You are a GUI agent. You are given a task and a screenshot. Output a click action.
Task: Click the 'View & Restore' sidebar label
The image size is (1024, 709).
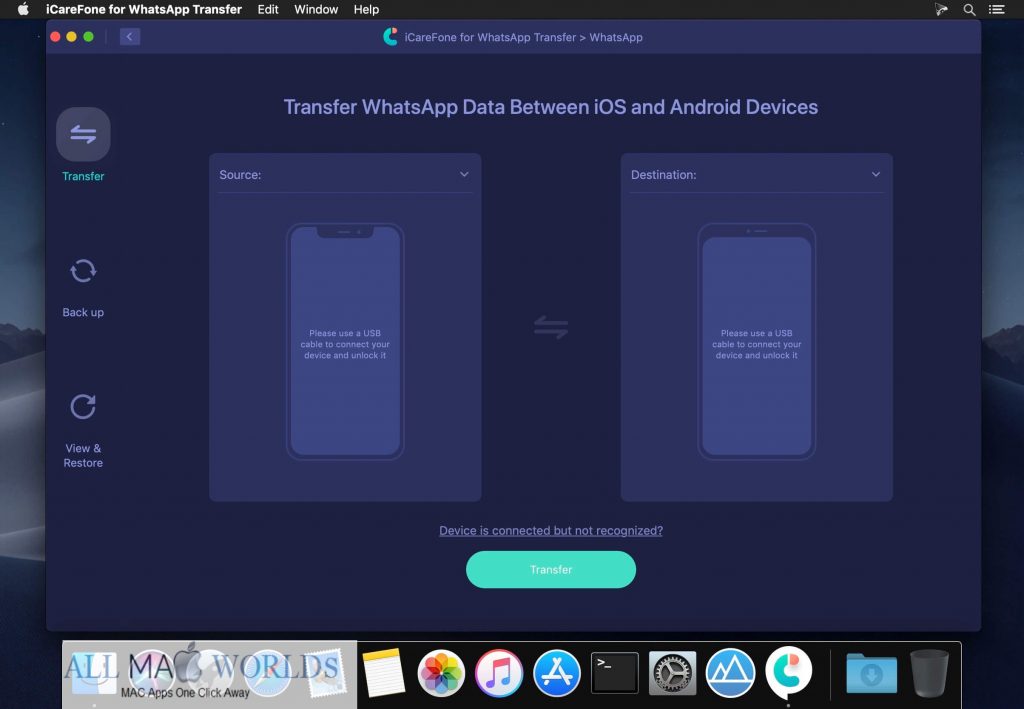point(83,456)
